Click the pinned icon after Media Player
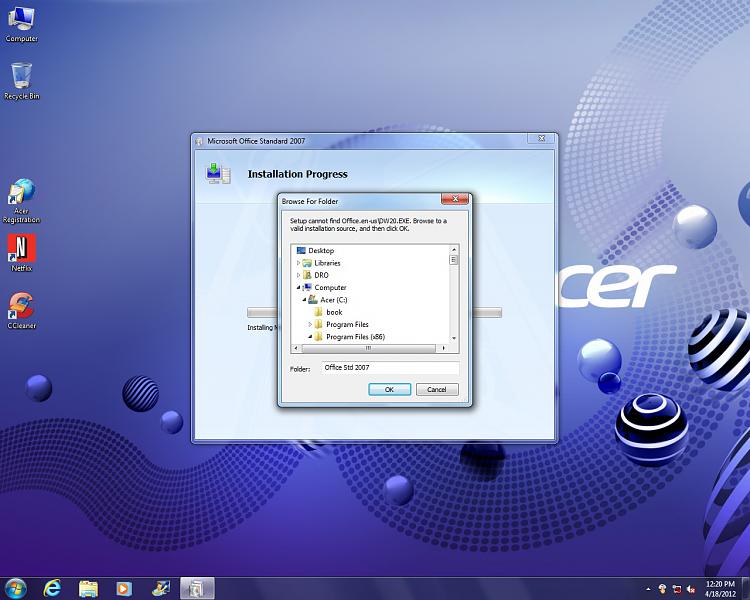Image resolution: width=750 pixels, height=600 pixels. (160, 588)
